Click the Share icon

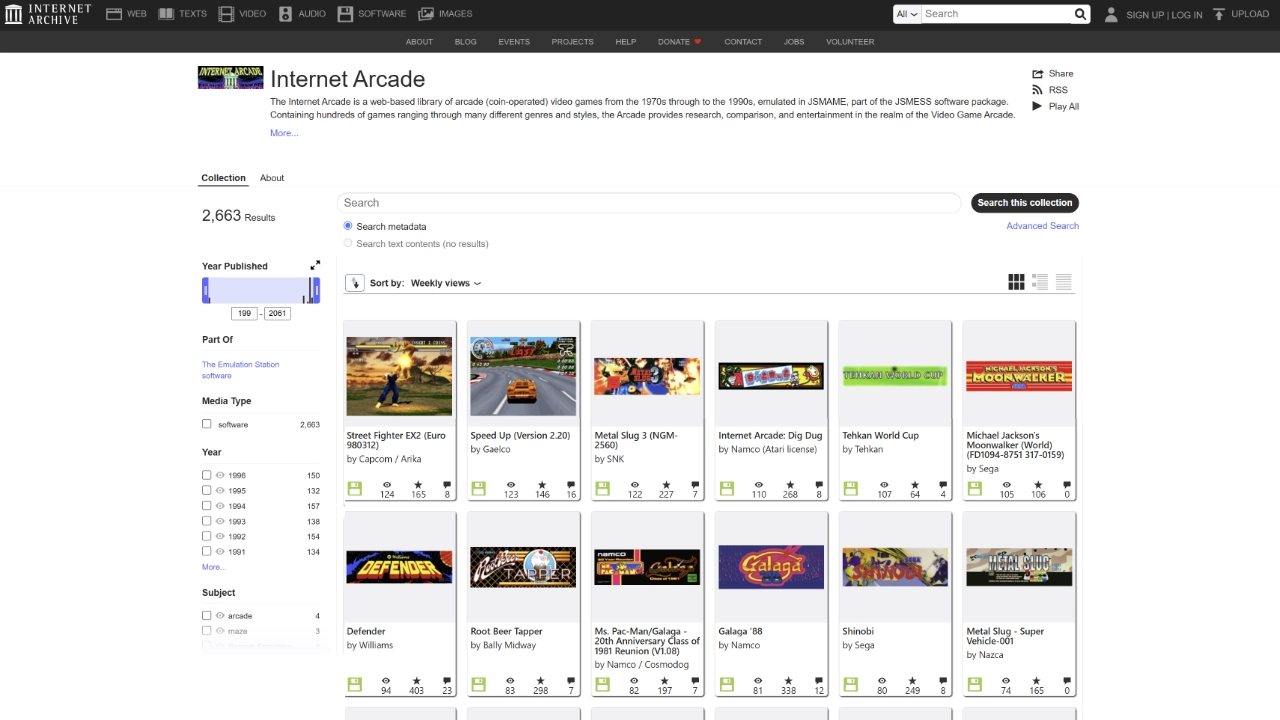pos(1038,74)
